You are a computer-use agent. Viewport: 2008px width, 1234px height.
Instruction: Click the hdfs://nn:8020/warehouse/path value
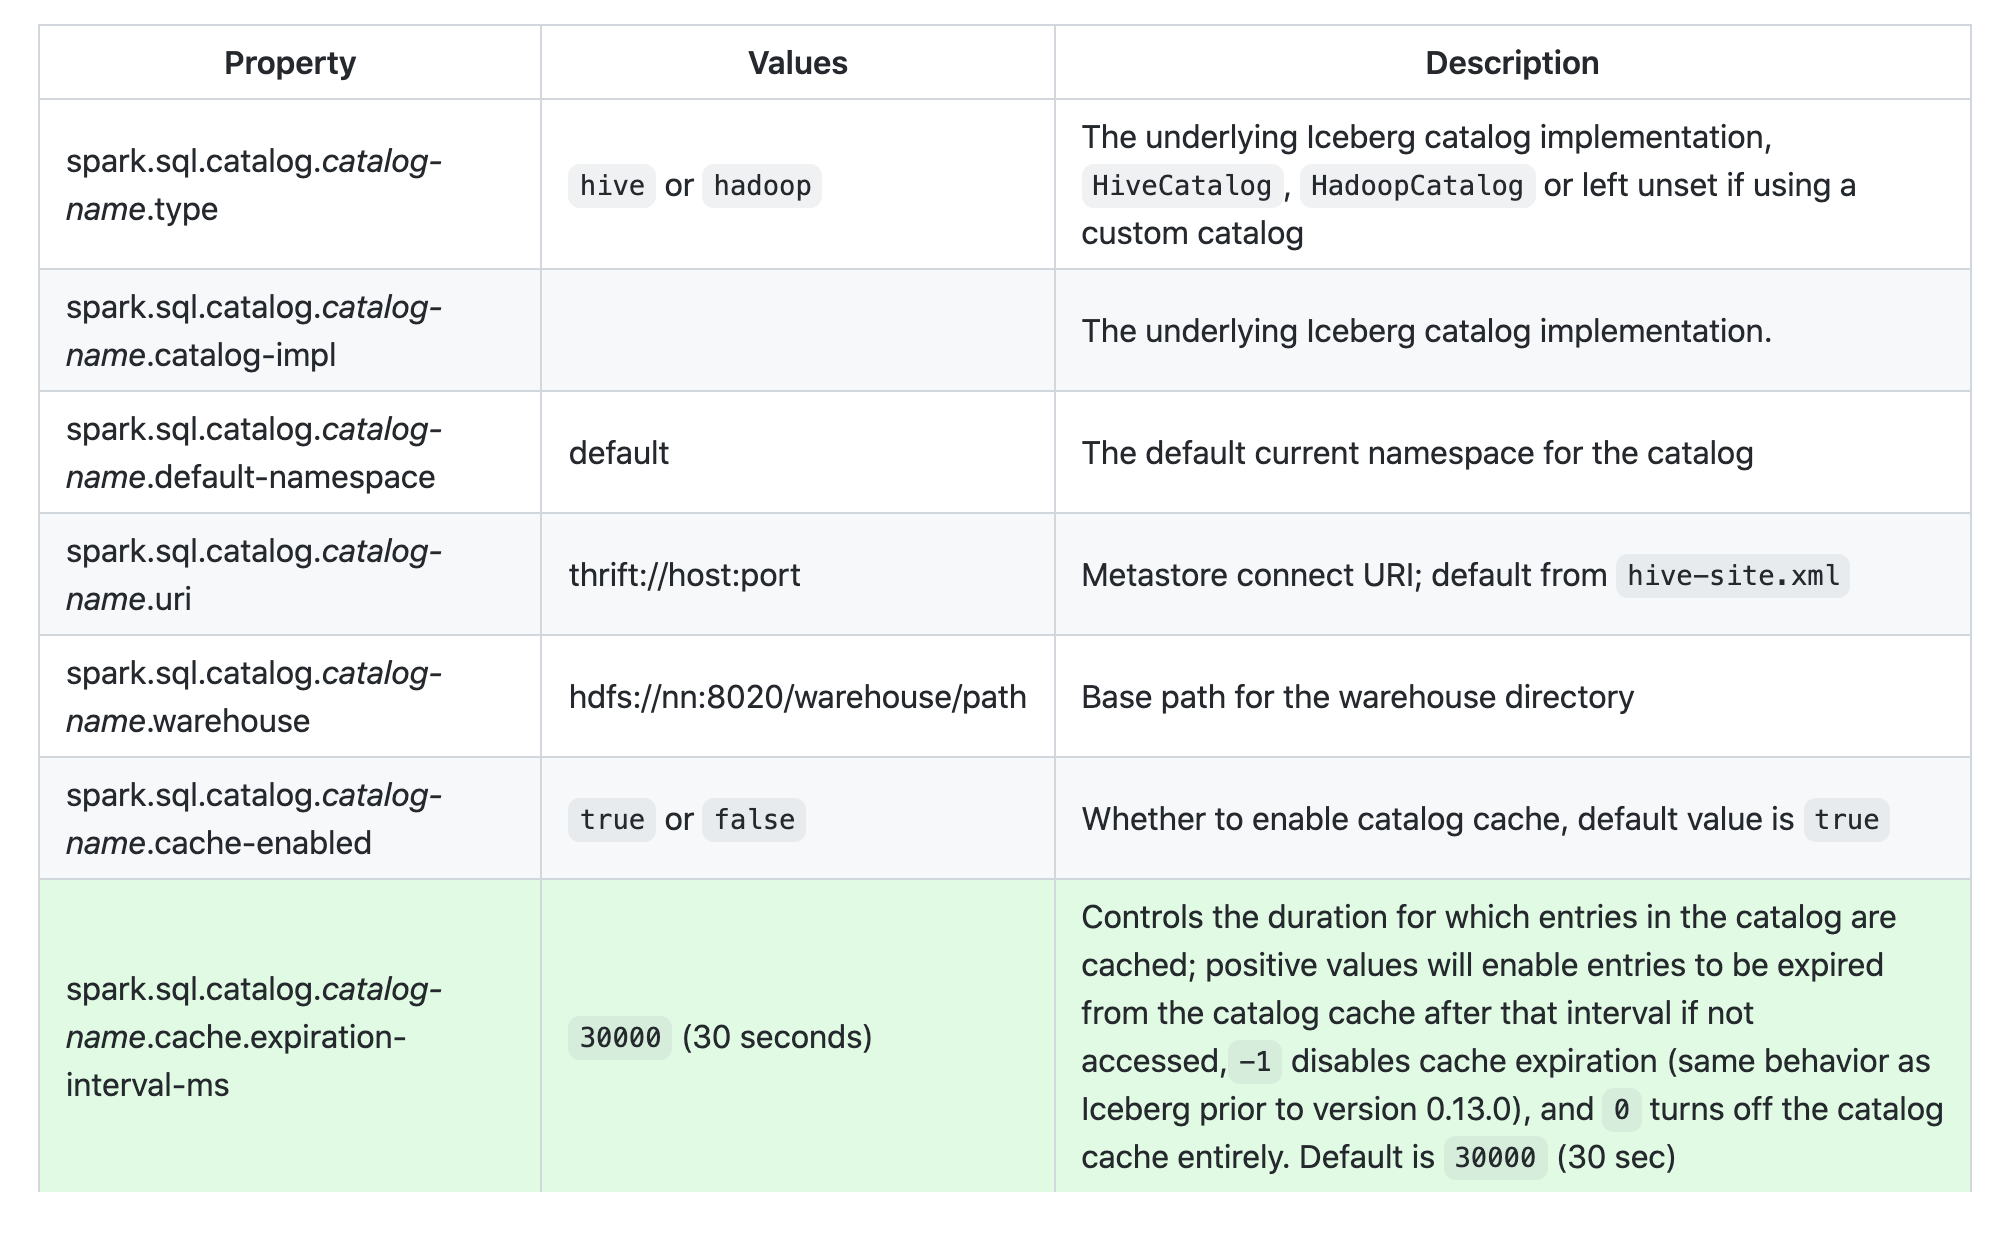(x=797, y=697)
